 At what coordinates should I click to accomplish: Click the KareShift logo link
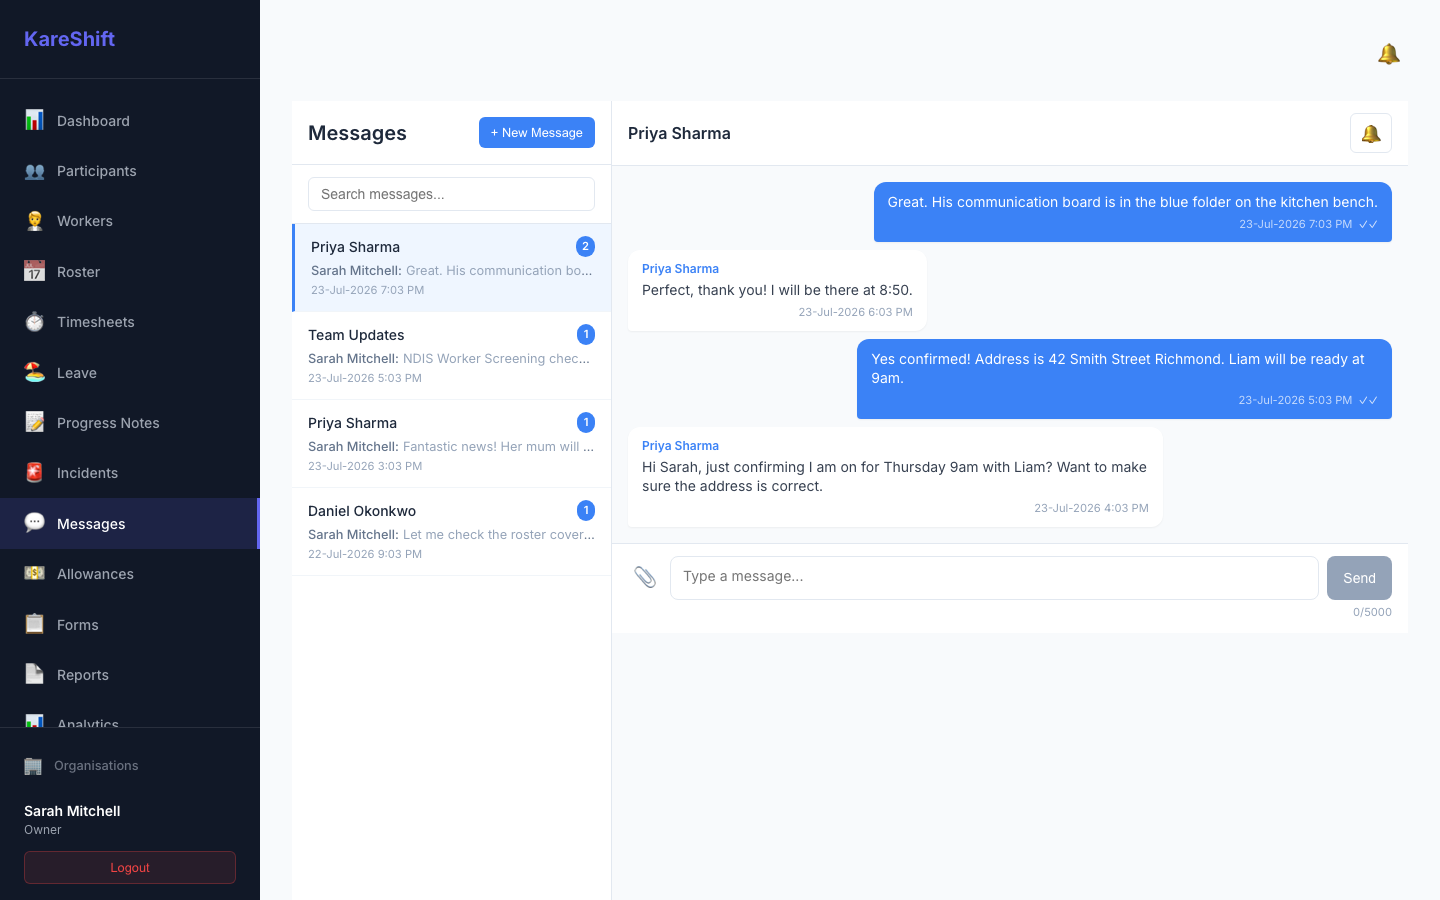69,39
